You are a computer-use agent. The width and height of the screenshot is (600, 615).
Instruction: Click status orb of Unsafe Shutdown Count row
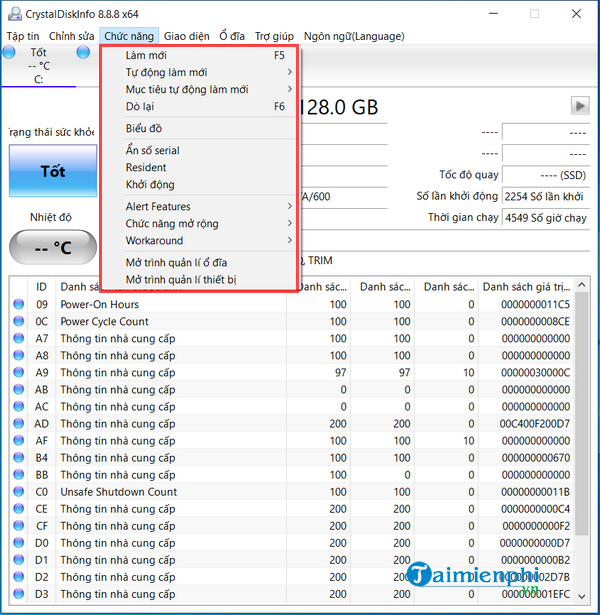coord(18,492)
